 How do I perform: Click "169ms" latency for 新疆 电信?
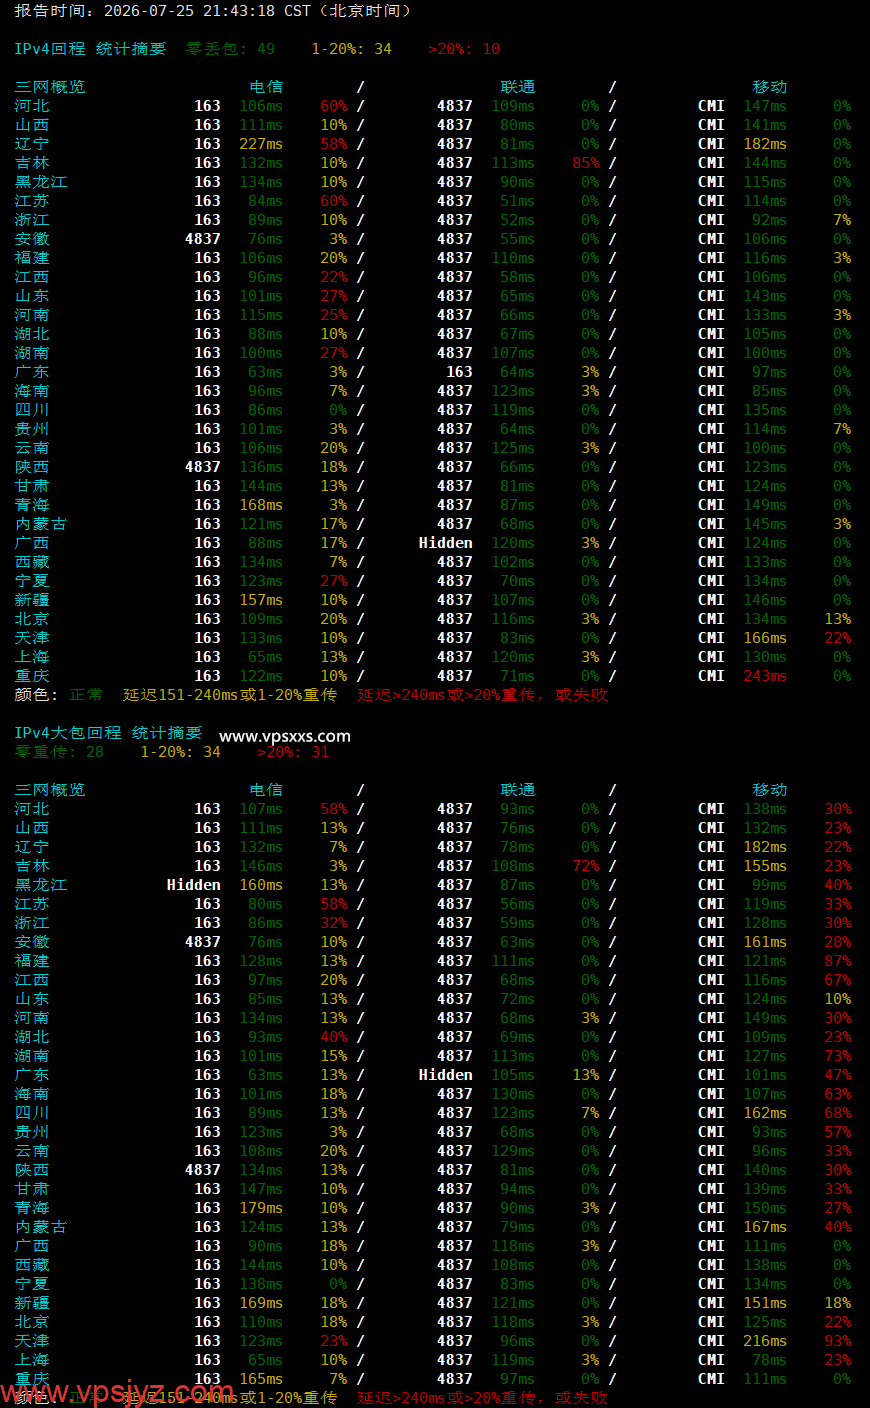click(x=261, y=1303)
